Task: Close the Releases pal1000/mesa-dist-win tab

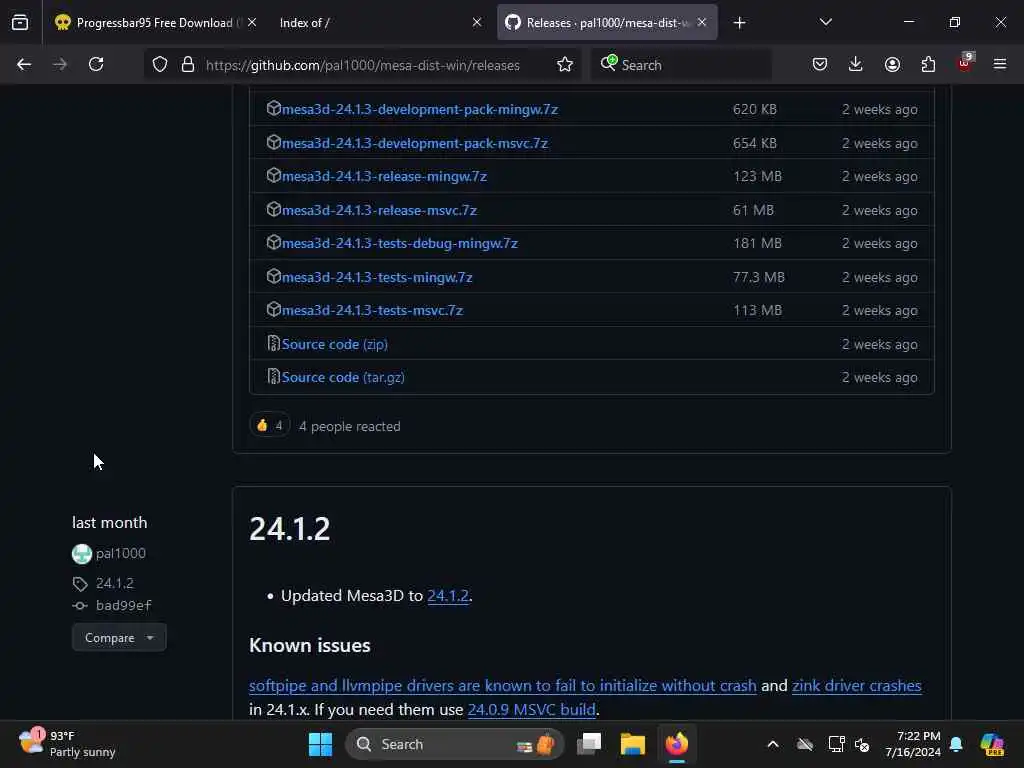Action: (702, 23)
